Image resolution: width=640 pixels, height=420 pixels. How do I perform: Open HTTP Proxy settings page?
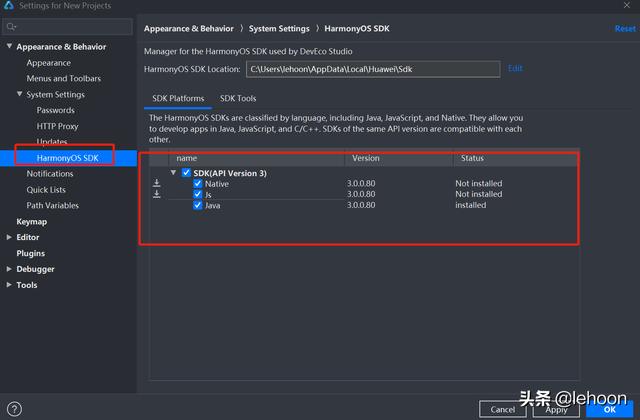click(57, 126)
